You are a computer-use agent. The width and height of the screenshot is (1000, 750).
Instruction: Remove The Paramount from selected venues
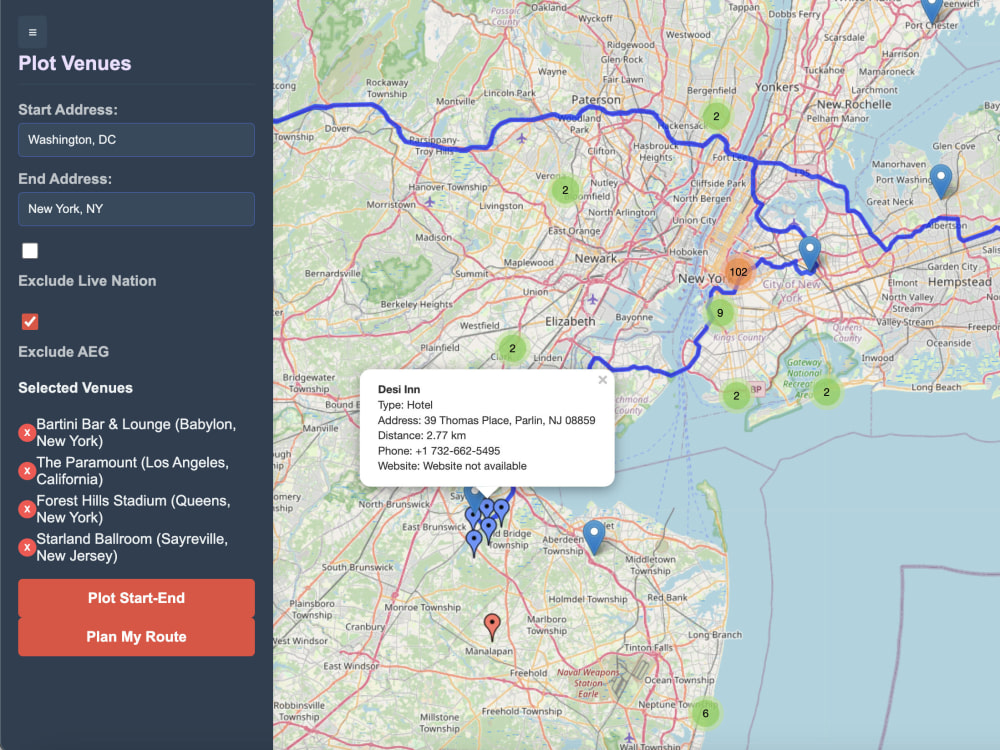[27, 471]
